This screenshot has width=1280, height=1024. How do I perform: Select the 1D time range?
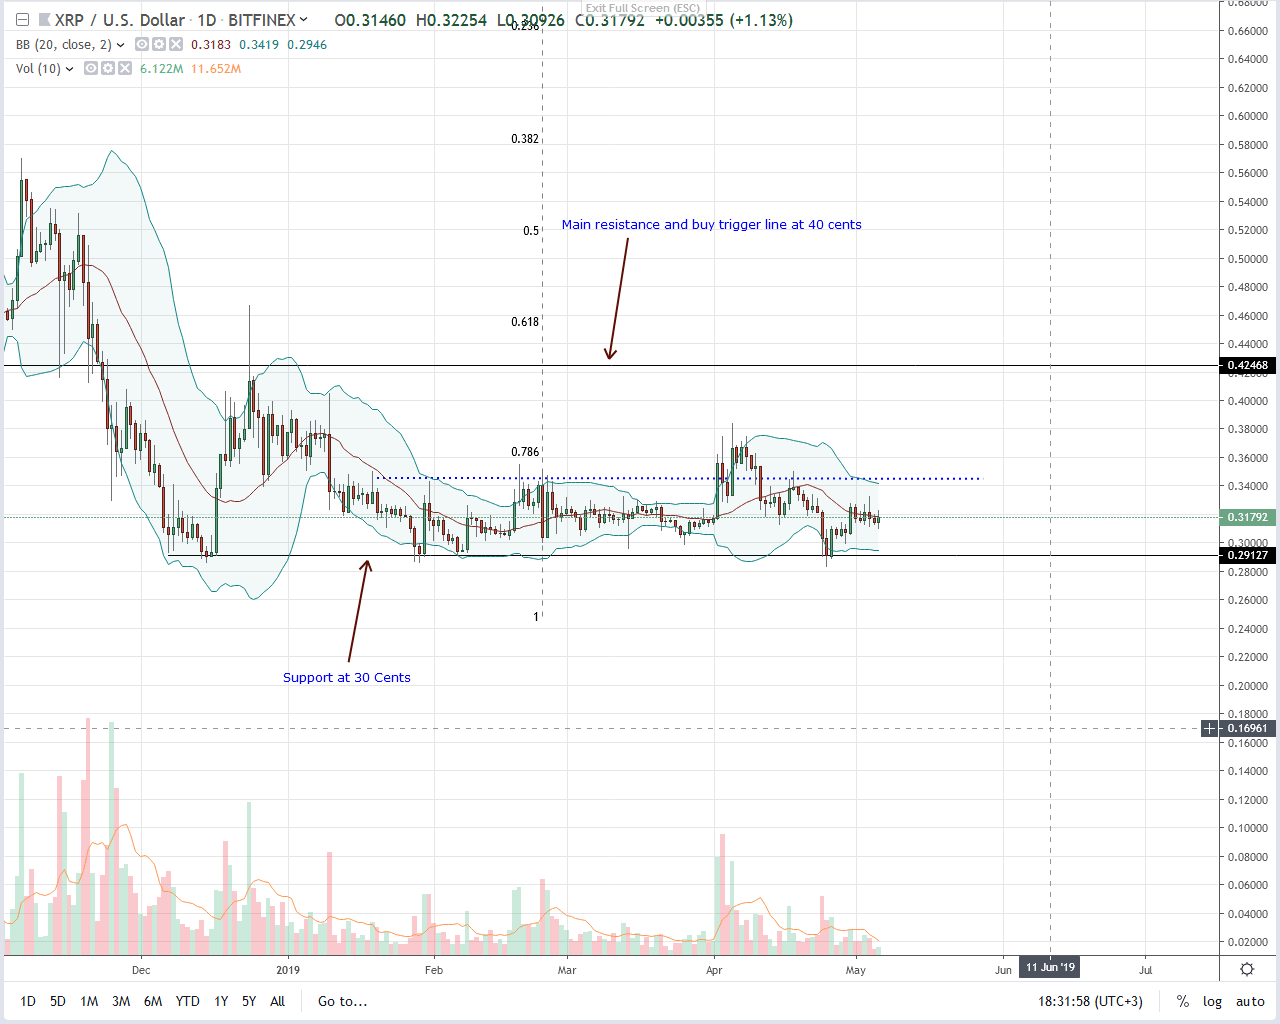click(28, 1001)
